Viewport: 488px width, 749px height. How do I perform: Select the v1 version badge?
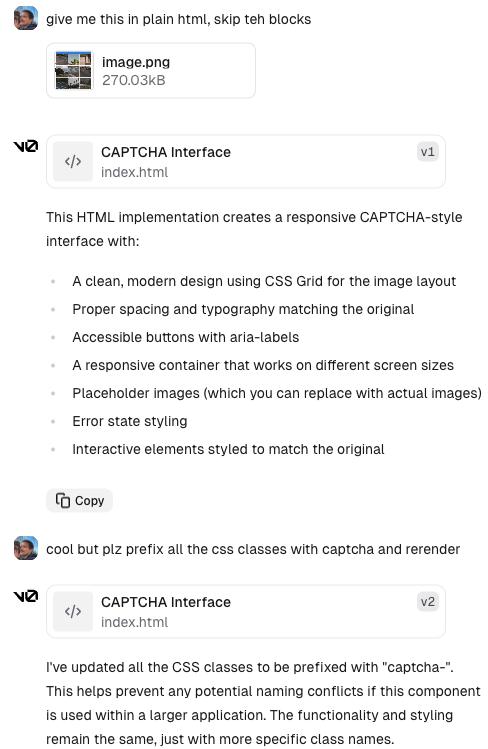(427, 152)
